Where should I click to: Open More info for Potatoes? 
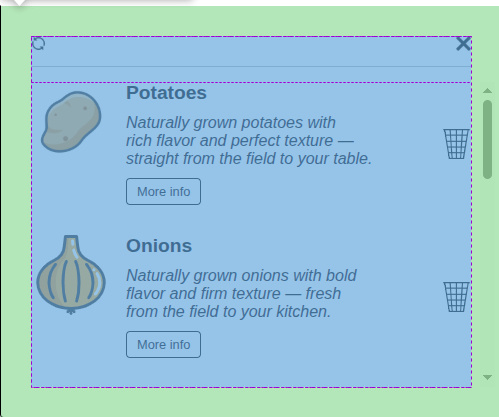[x=163, y=191]
